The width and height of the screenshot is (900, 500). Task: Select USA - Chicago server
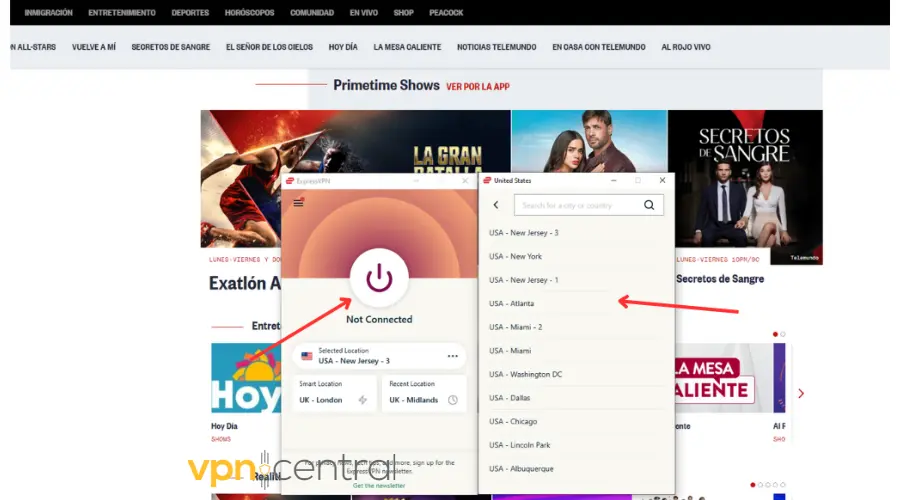point(576,421)
